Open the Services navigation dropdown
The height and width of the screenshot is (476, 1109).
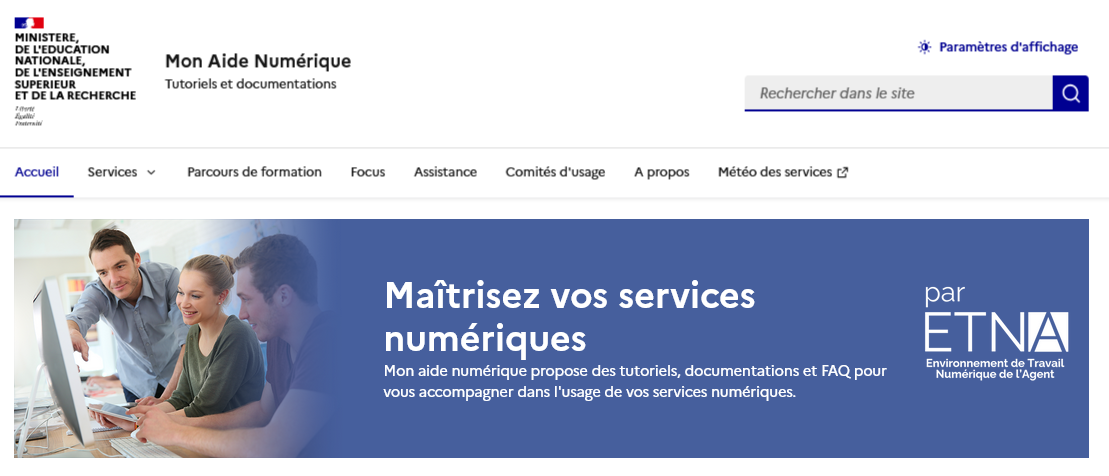tap(113, 172)
